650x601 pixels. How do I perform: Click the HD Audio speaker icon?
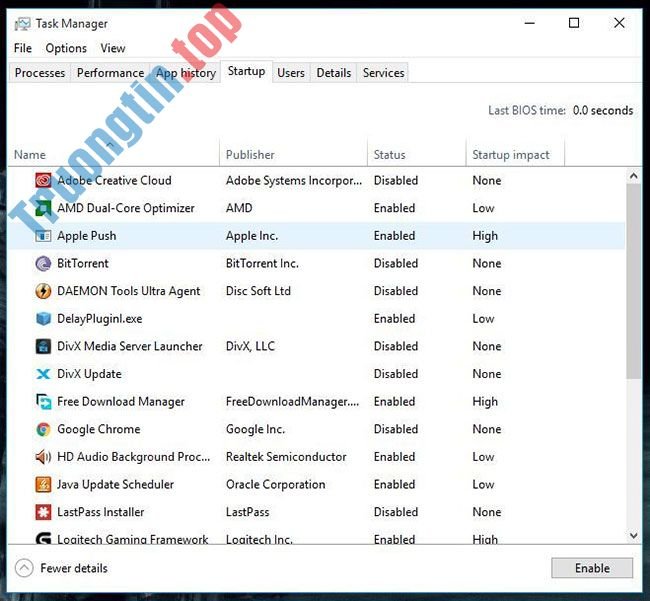pyautogui.click(x=43, y=457)
